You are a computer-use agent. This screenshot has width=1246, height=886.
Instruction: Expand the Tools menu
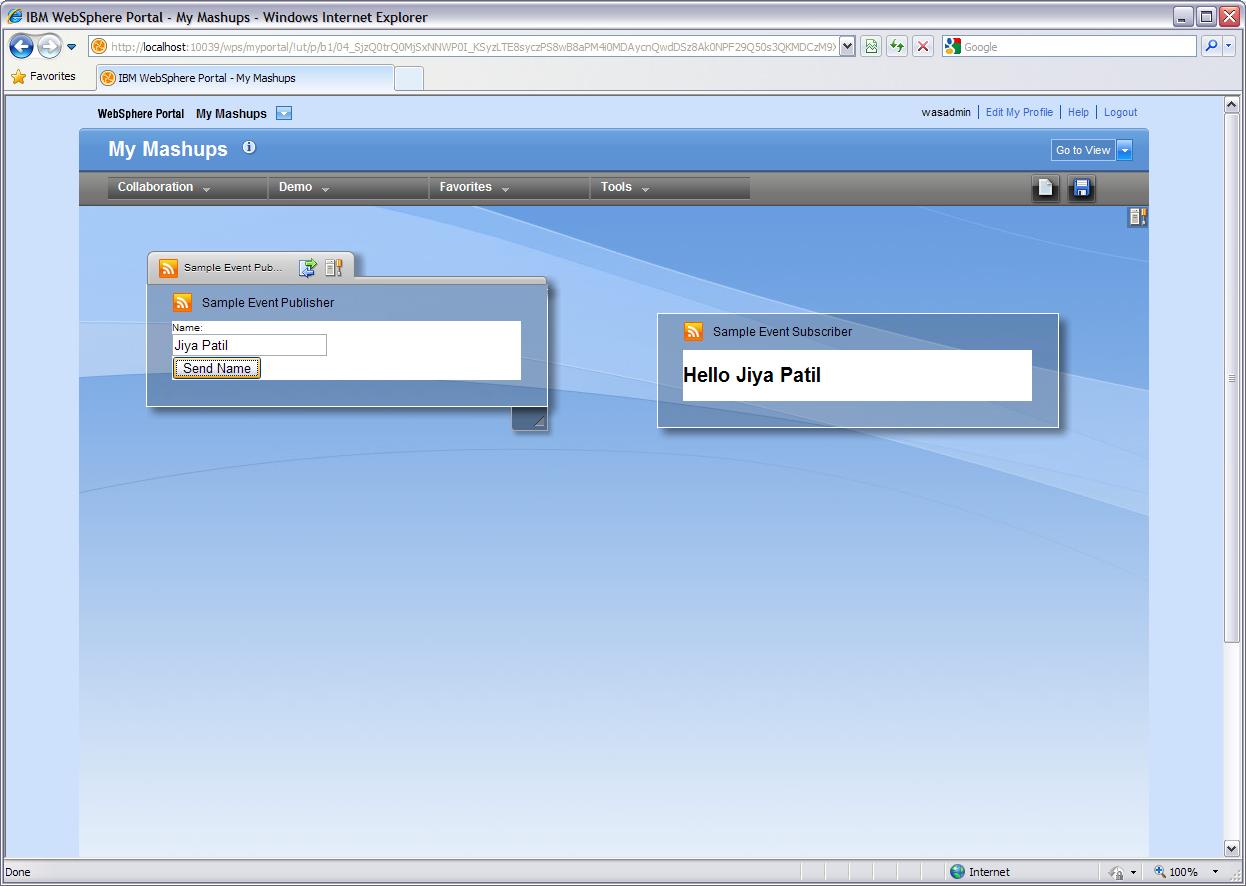tap(670, 187)
